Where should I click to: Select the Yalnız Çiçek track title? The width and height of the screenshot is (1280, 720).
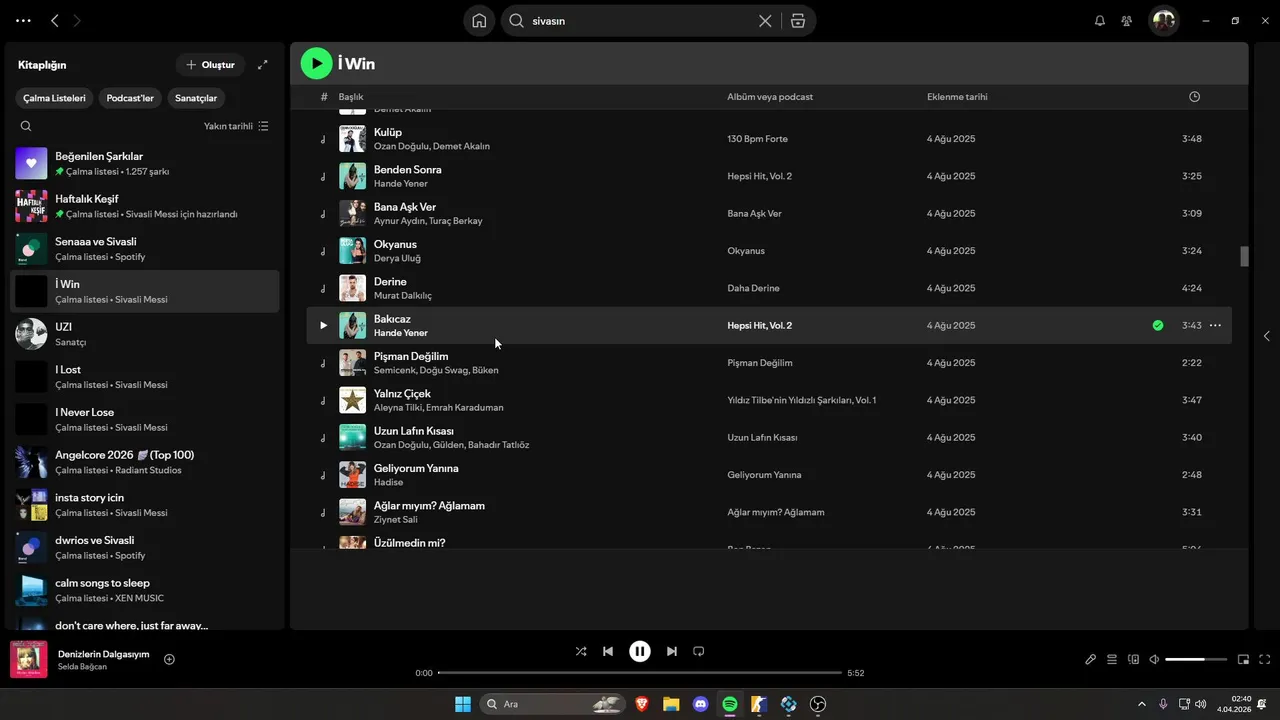[x=402, y=393]
